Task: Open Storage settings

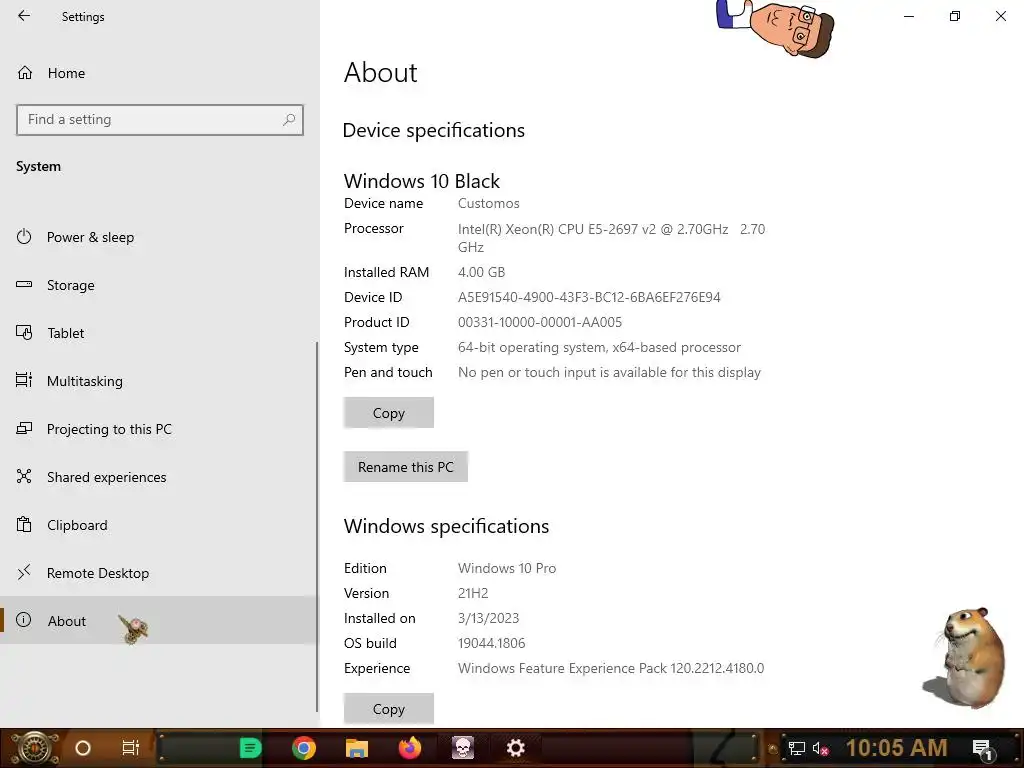Action: point(159,285)
